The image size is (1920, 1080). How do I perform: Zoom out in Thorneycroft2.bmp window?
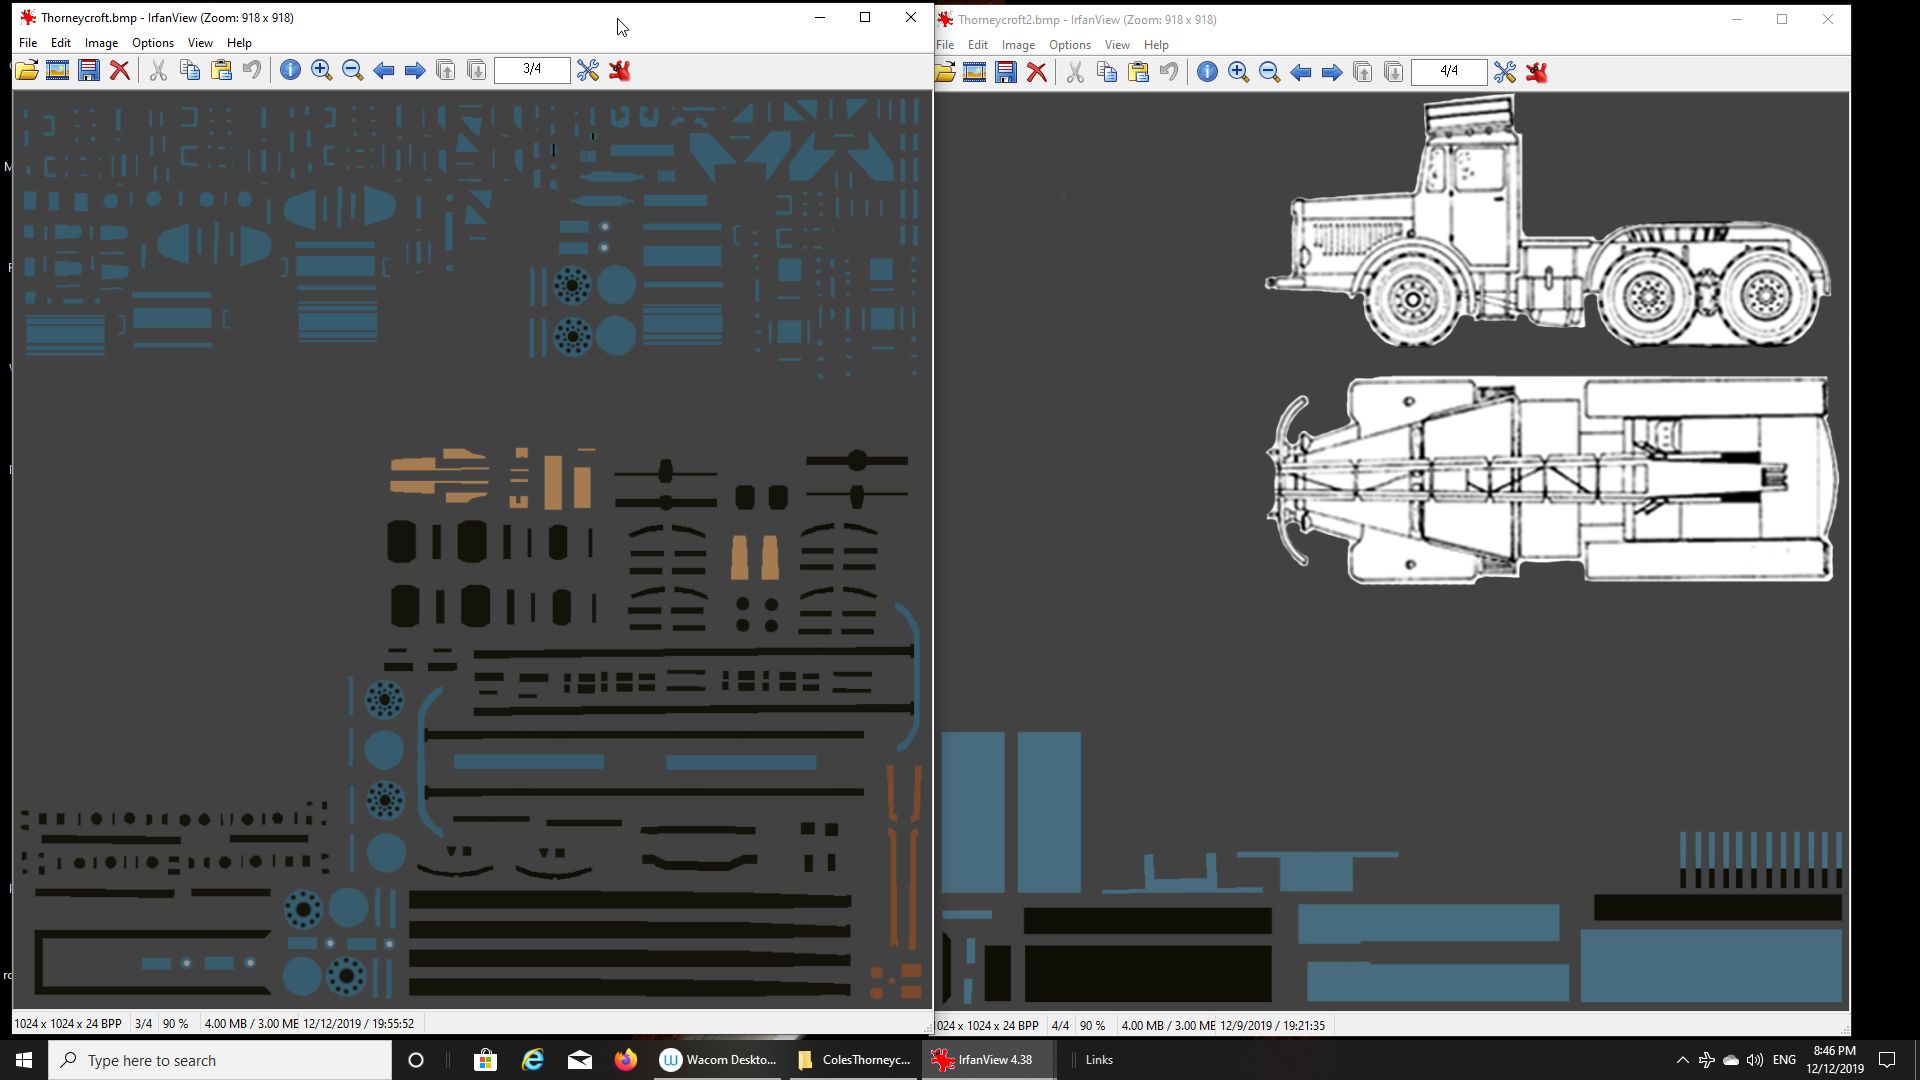point(1270,72)
